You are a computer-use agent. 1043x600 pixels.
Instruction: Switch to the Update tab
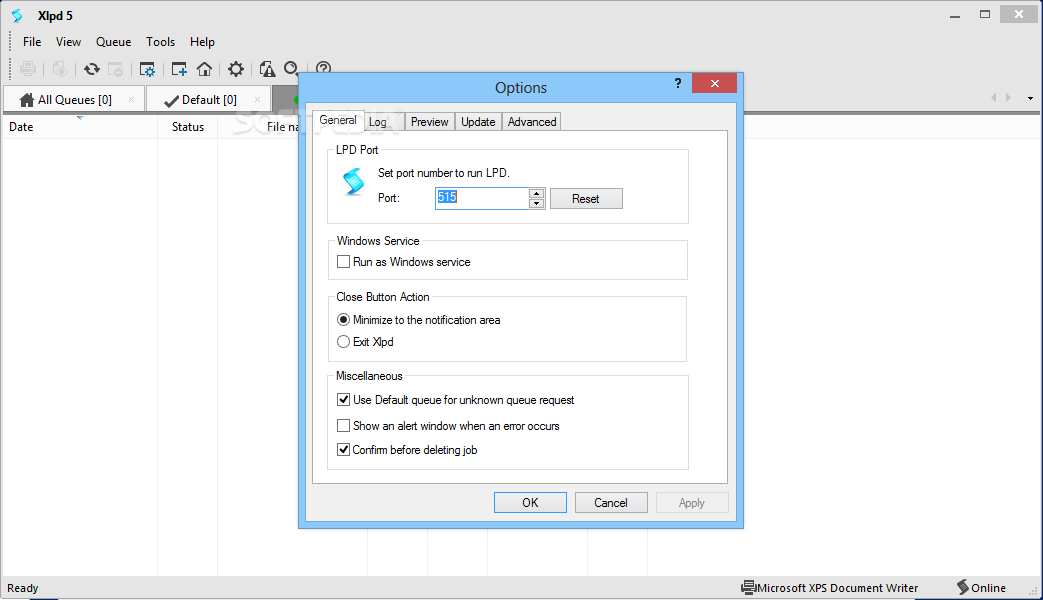click(478, 122)
